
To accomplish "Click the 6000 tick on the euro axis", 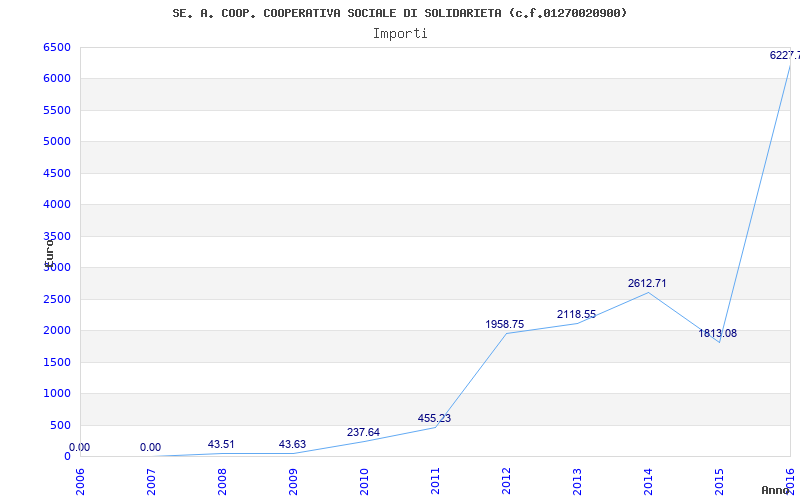I will (57, 79).
